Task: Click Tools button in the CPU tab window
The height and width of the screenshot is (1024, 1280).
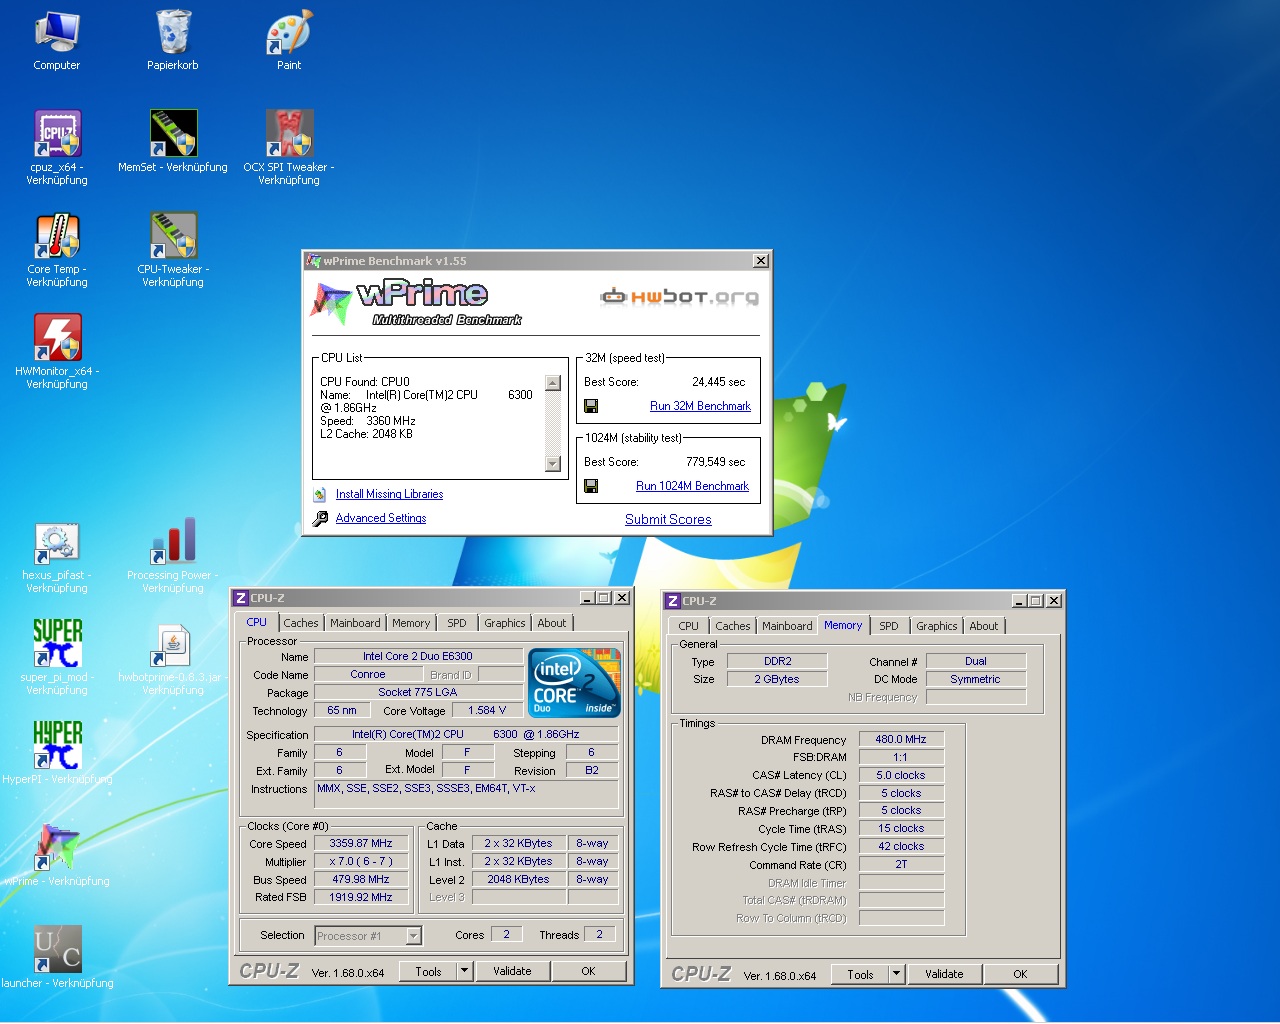Action: click(x=428, y=971)
